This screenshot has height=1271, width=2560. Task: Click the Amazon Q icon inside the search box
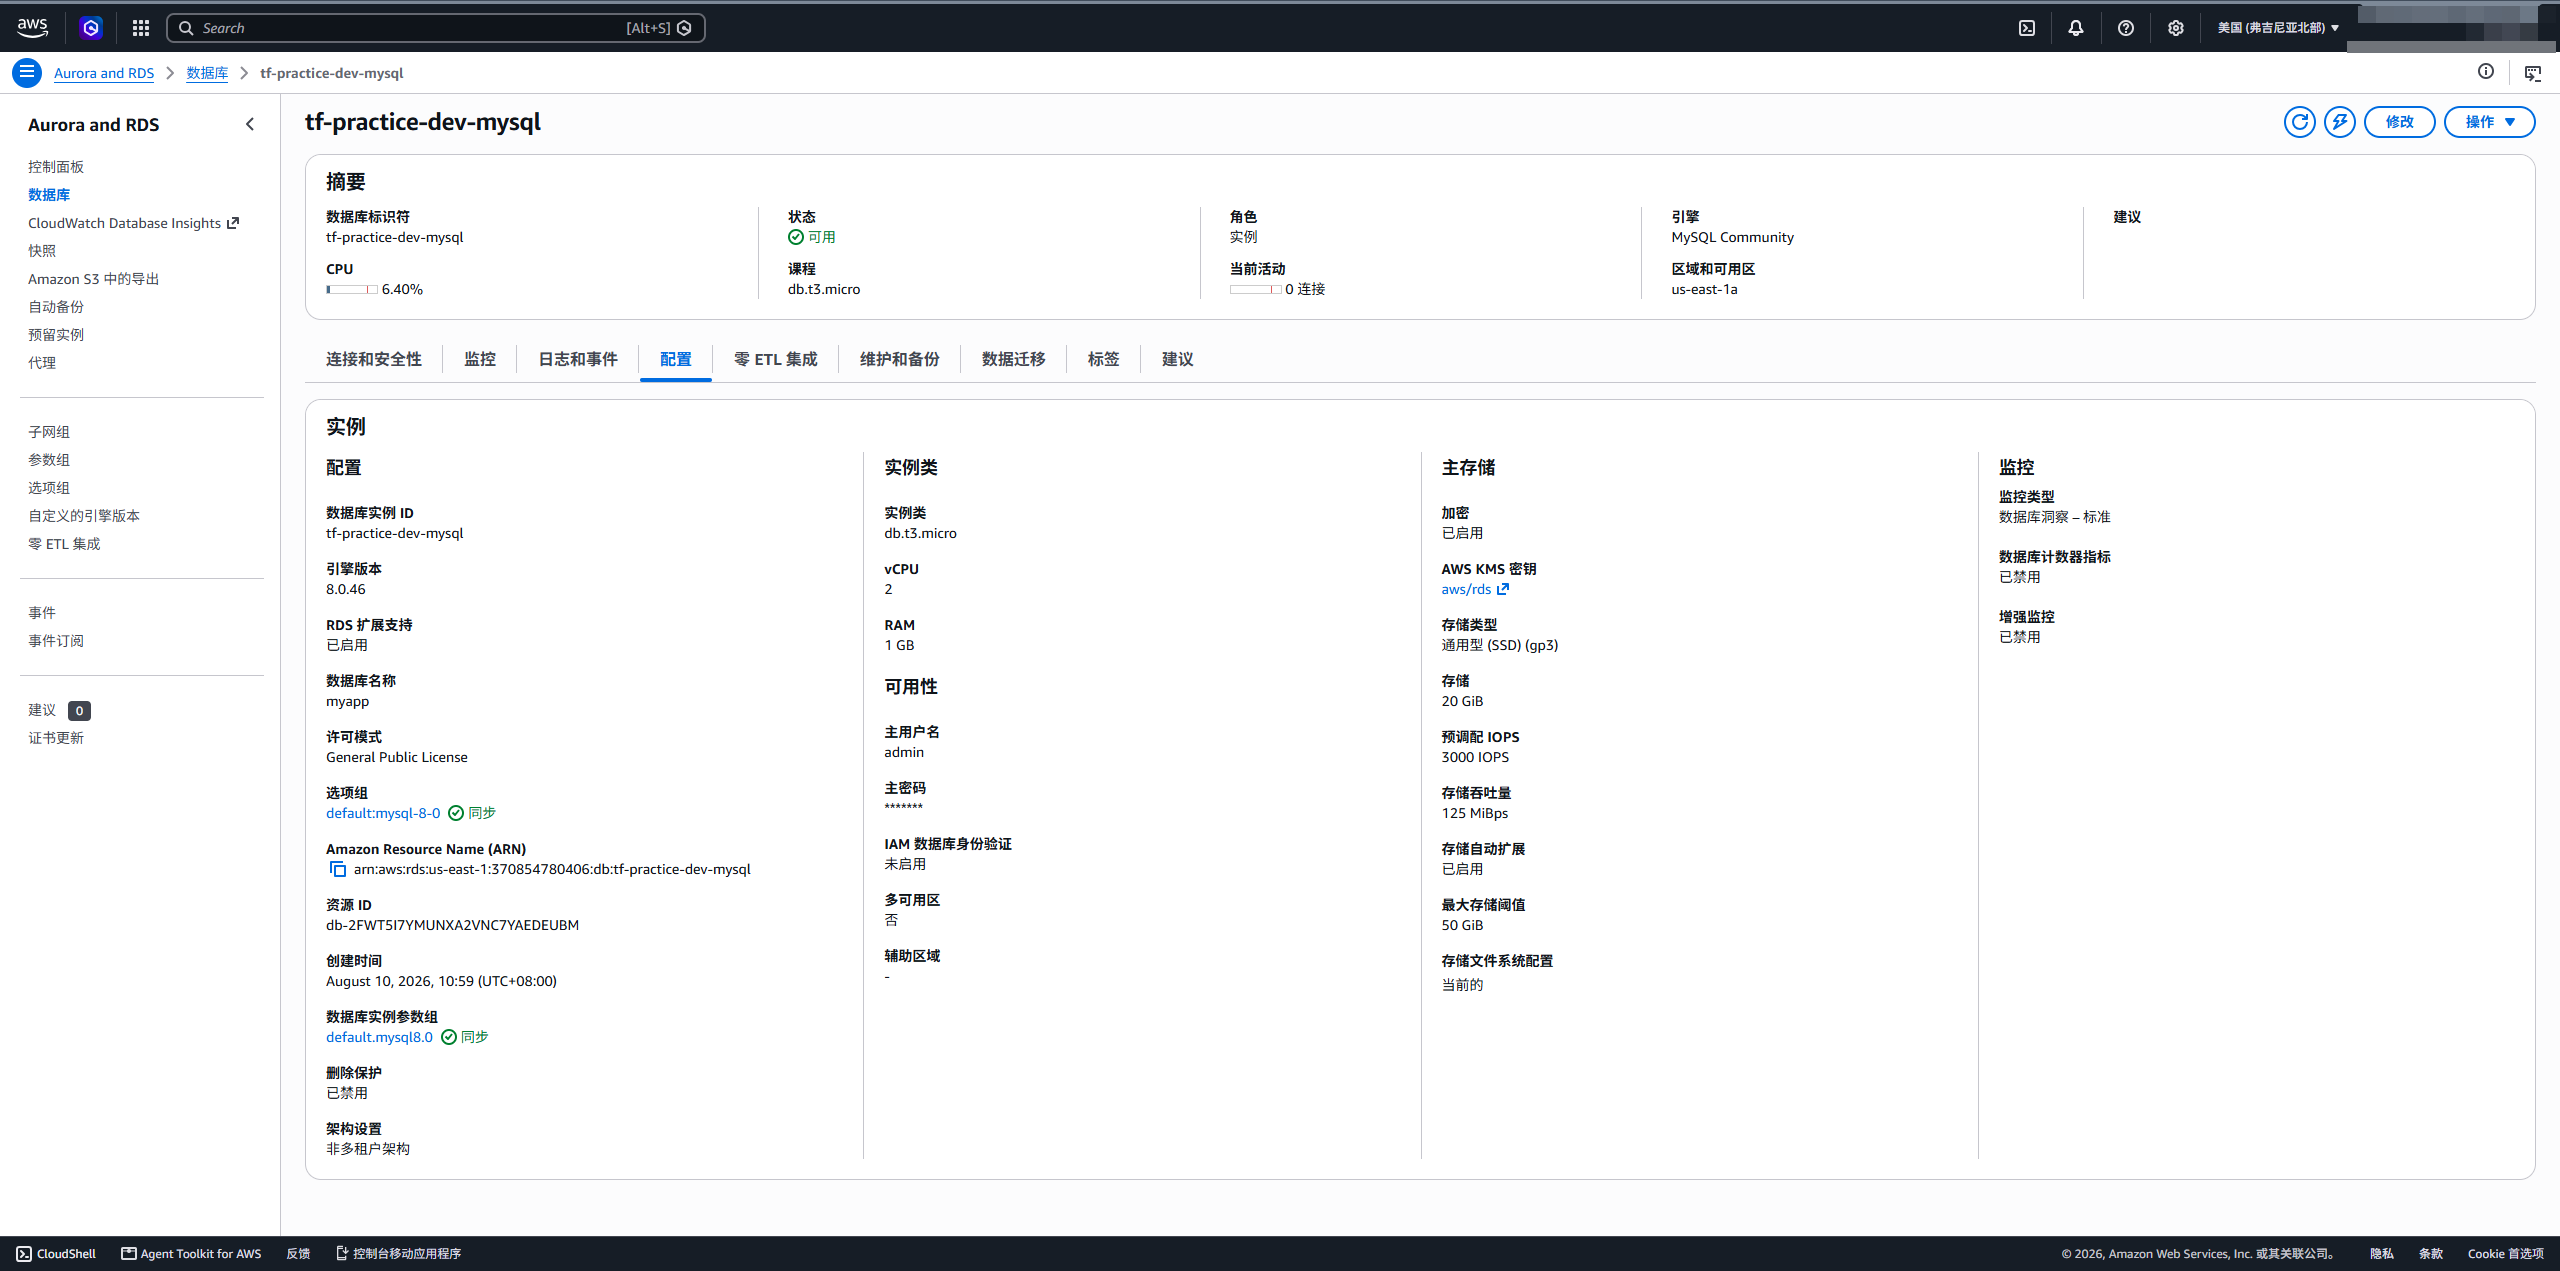(685, 28)
